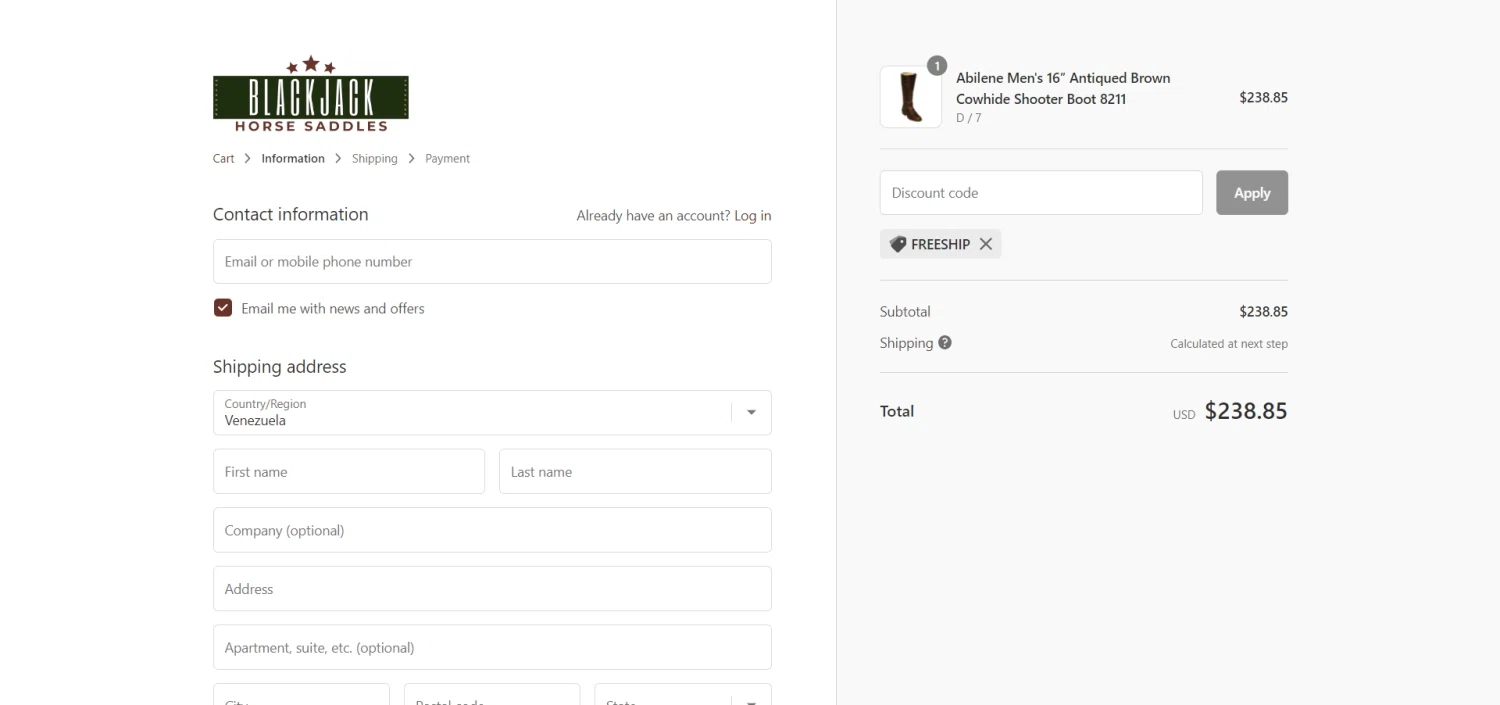Go back to Cart breadcrumb
Screen dimensions: 1500x705
224,158
